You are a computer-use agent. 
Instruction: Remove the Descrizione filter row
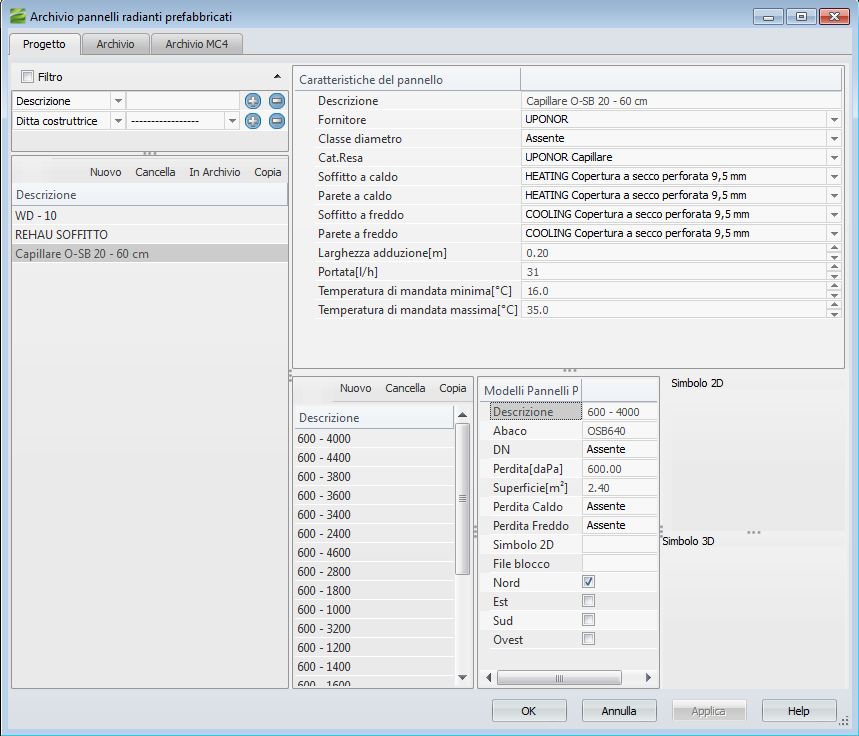(277, 101)
